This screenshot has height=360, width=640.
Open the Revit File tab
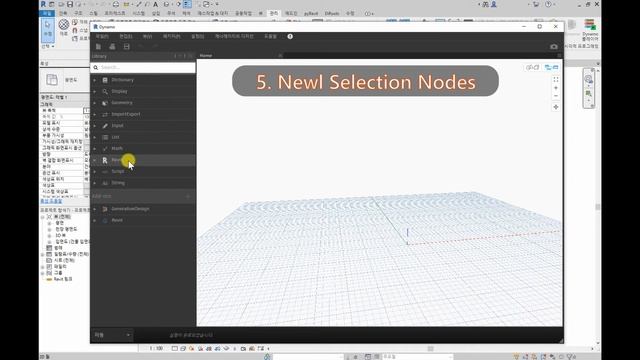point(47,13)
